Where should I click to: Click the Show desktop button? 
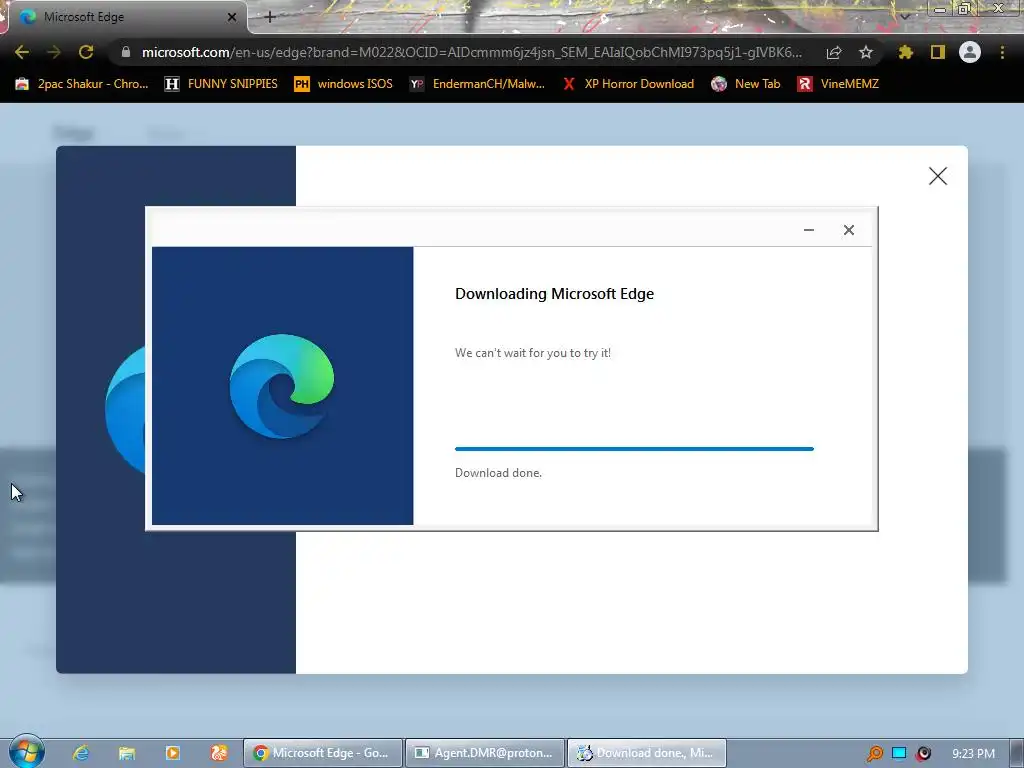click(x=1016, y=753)
